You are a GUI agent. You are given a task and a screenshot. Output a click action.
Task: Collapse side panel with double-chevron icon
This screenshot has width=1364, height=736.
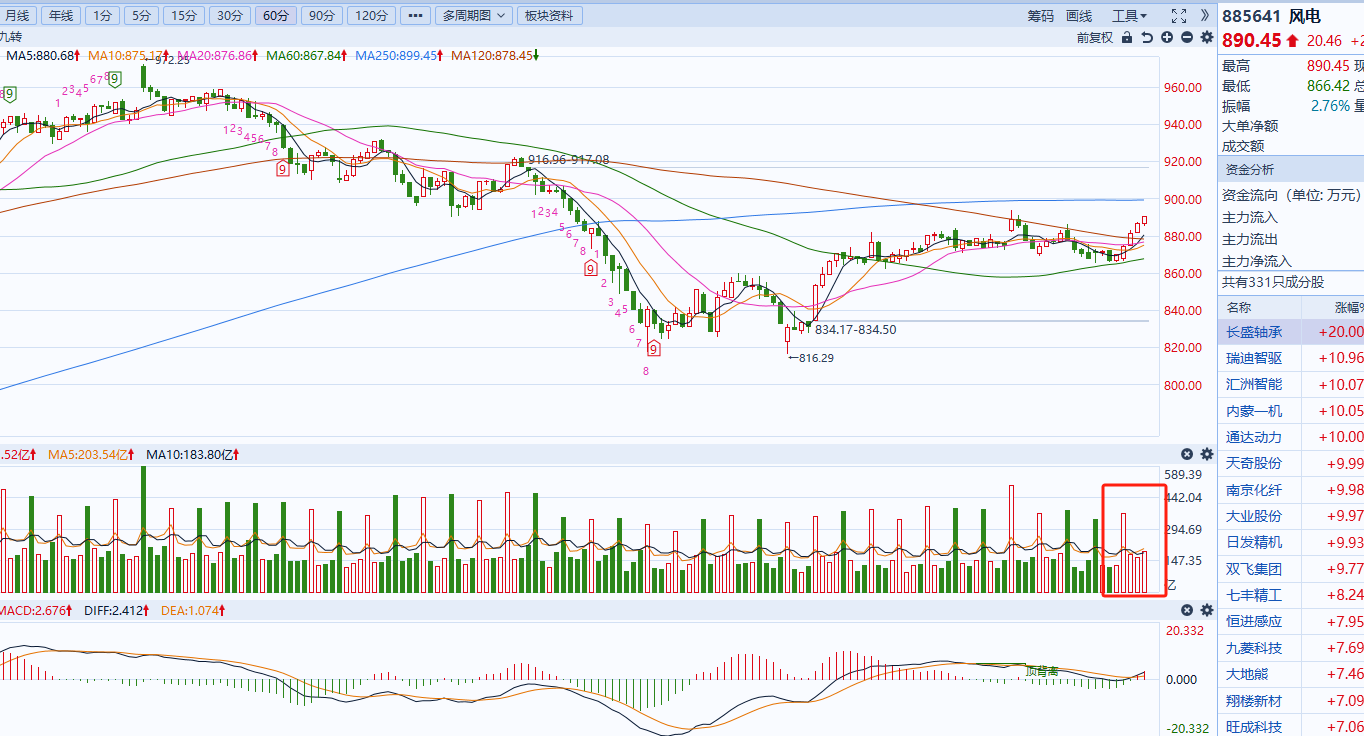click(x=1205, y=15)
